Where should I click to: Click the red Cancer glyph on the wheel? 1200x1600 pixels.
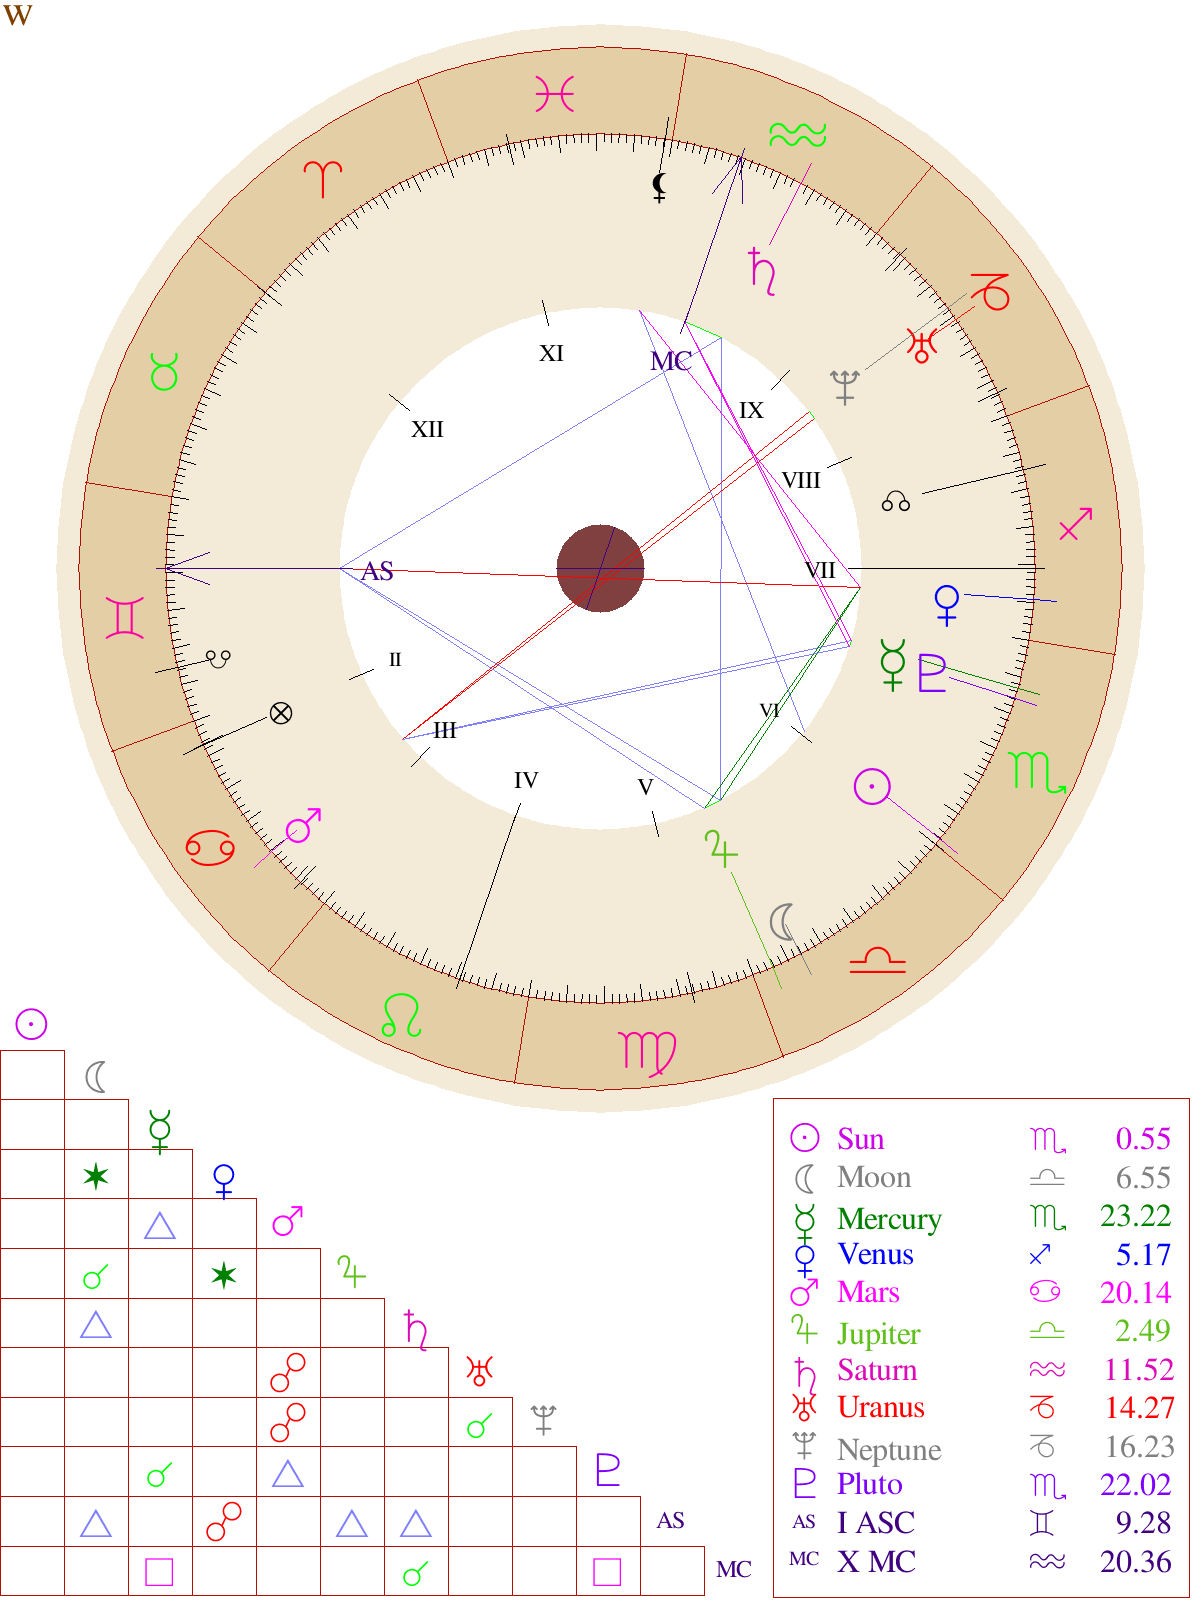point(210,849)
